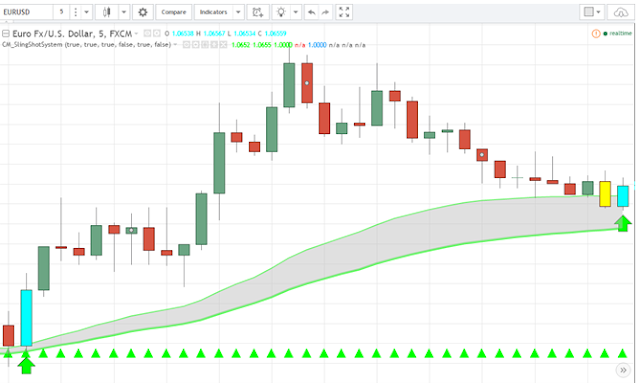This screenshot has height=383, width=640.
Task: Expand the Indicators favorites dropdown arrow
Action: pos(238,12)
